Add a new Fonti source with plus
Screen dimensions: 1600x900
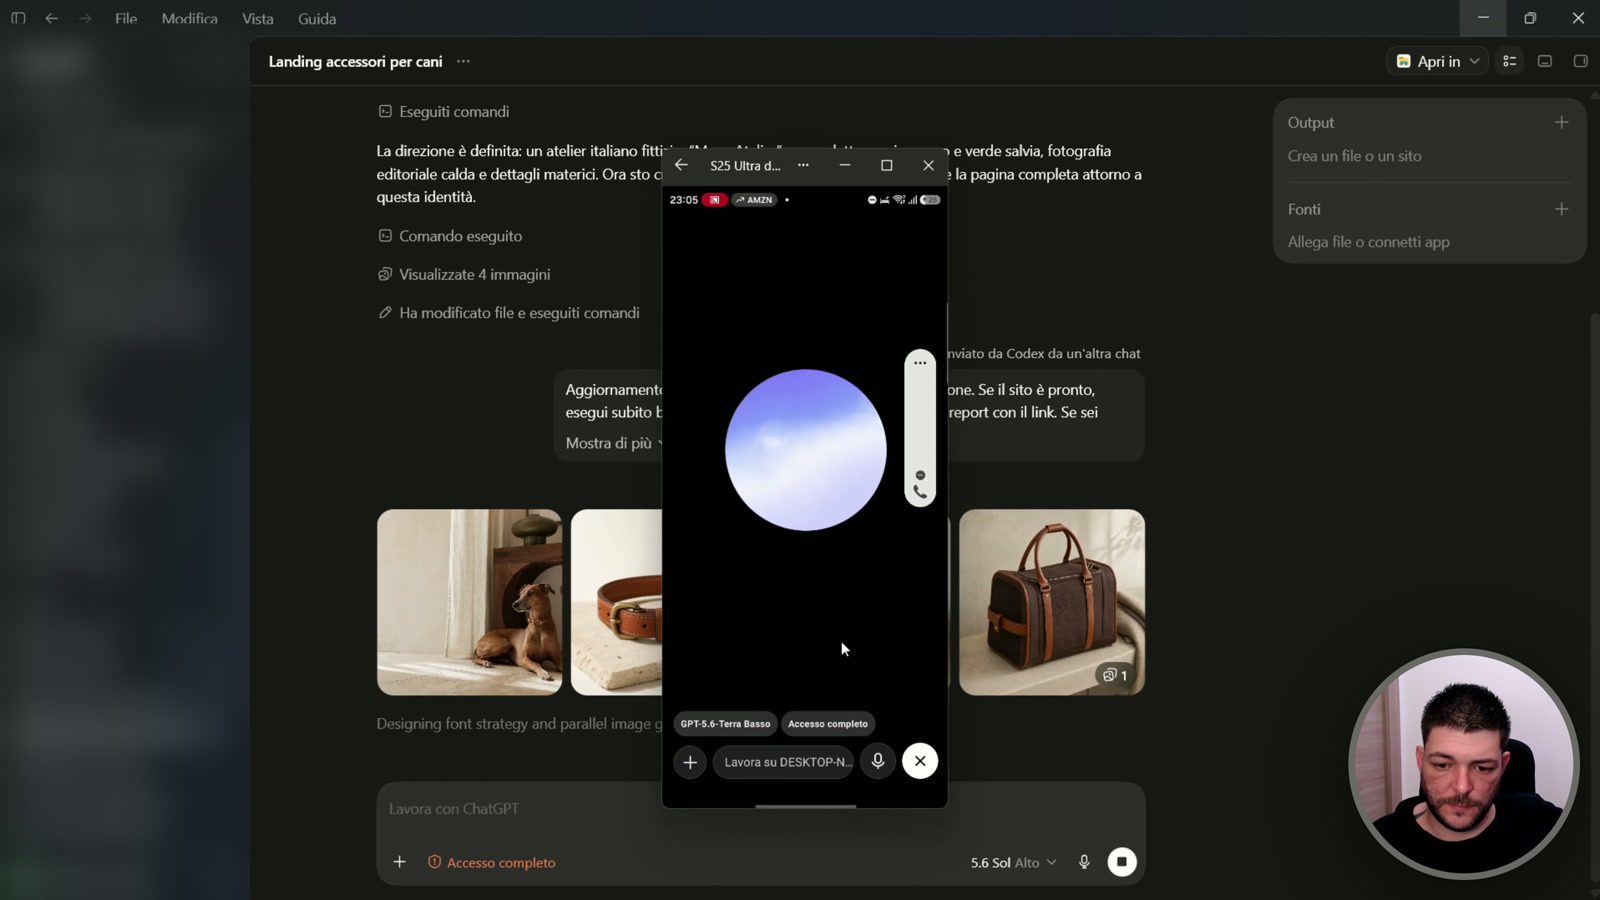coord(1561,209)
